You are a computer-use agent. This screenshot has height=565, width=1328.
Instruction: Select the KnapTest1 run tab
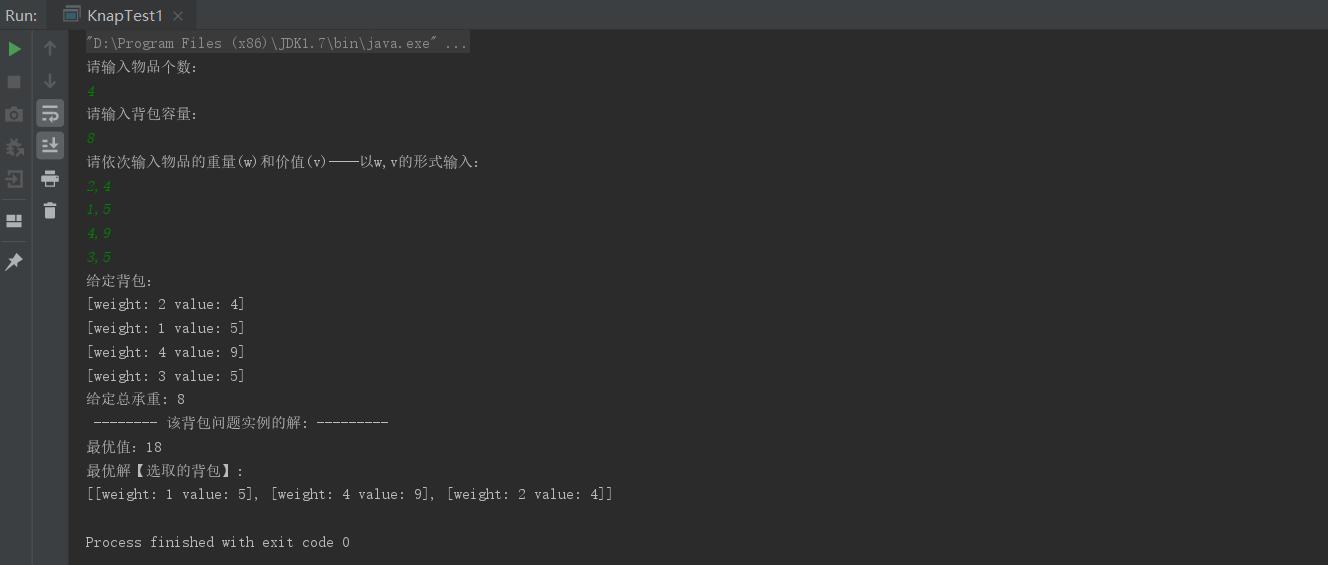coord(123,15)
